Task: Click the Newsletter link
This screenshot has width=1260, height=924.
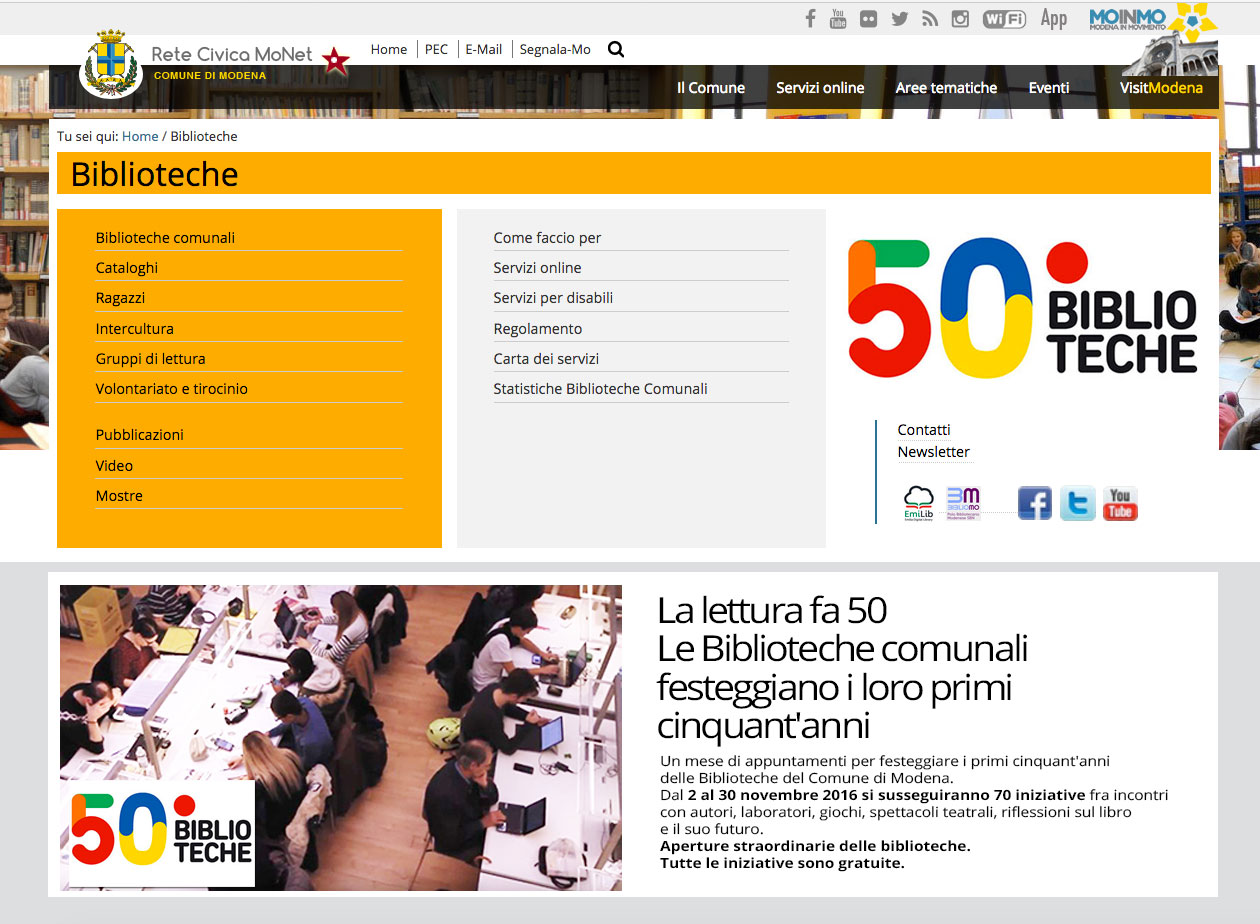Action: [x=932, y=451]
